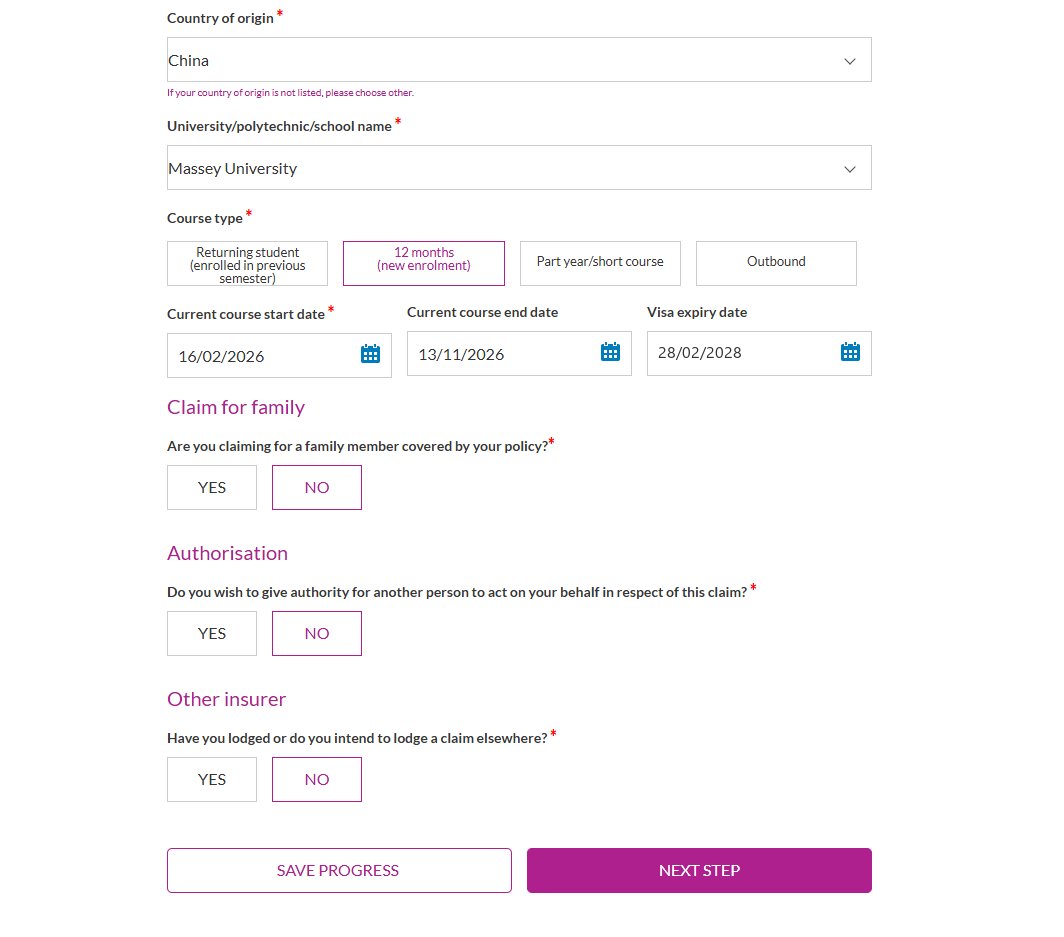Select NO for claim lodged elsewhere
1064x937 pixels.
click(x=317, y=779)
